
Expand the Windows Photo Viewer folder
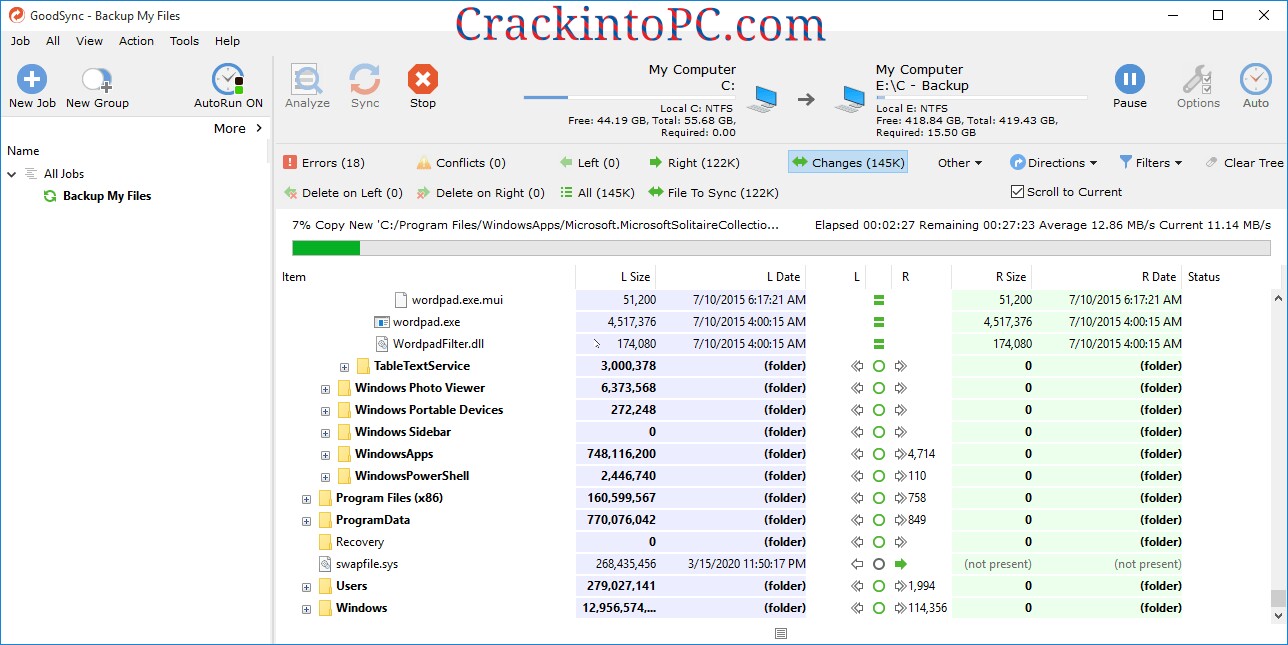[325, 389]
